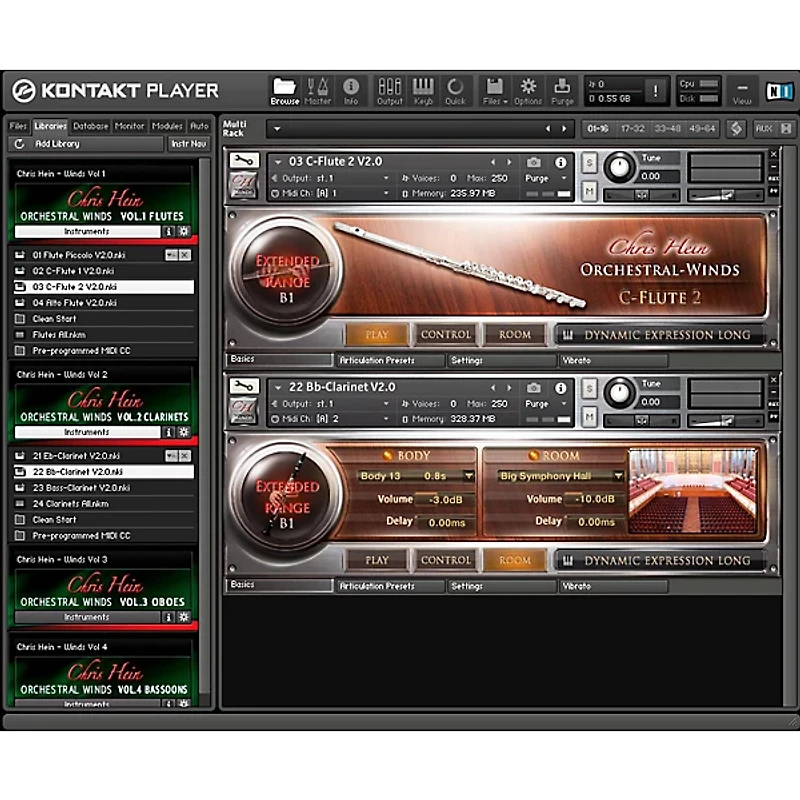
Task: Open Output st.1 dropdown on C-Flute 2
Action: point(386,178)
